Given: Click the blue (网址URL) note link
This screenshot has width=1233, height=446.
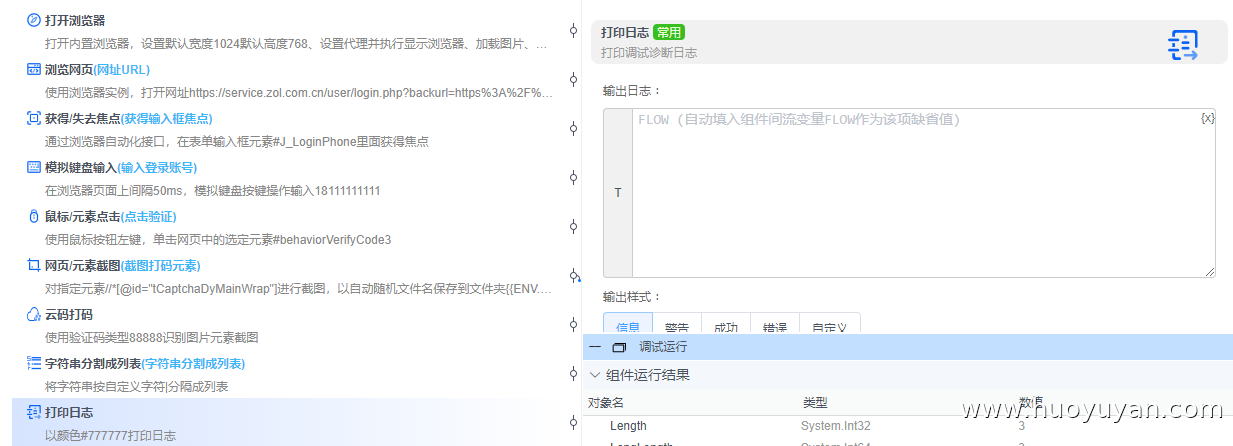Looking at the screenshot, I should click(x=122, y=69).
